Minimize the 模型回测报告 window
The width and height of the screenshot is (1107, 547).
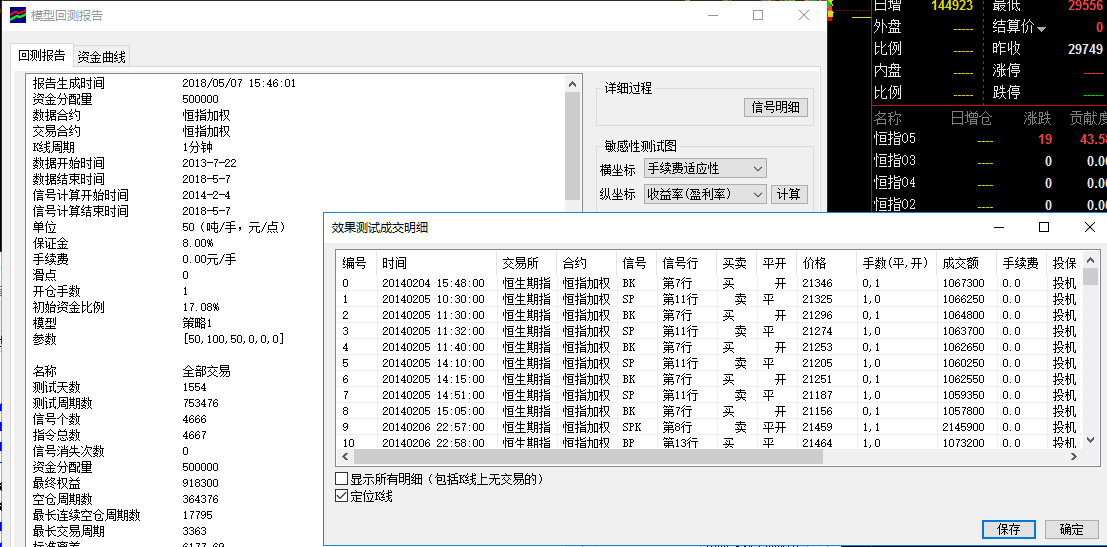712,16
